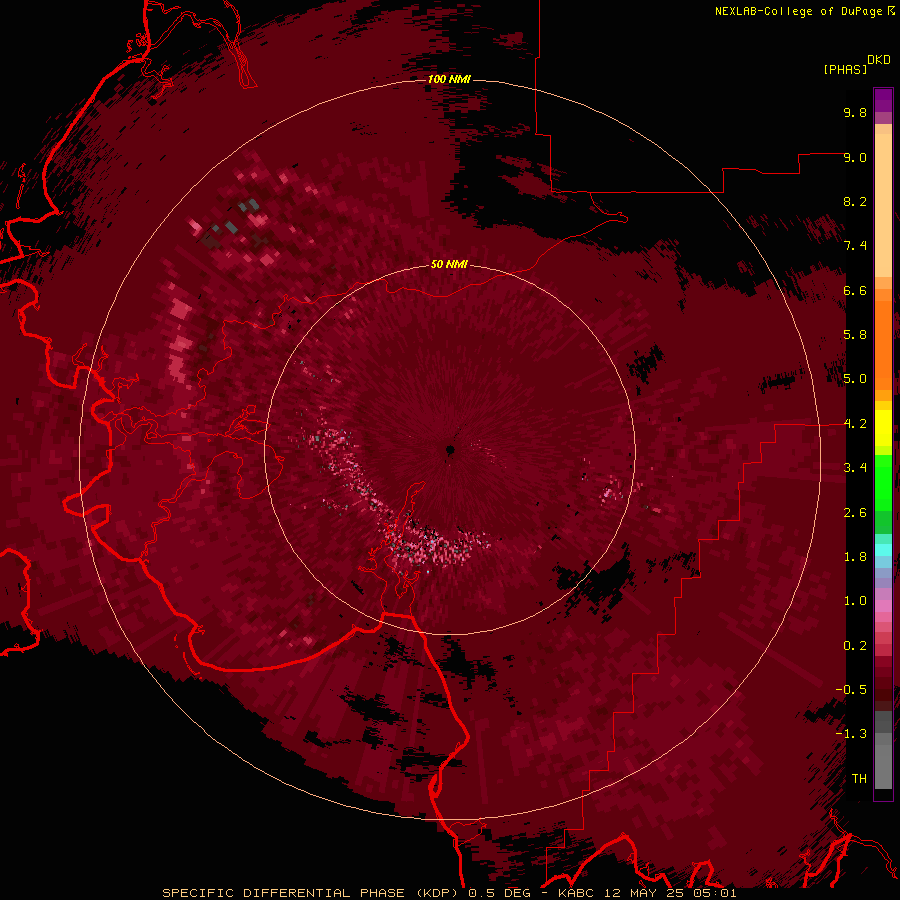Click the Specific Differential Phase caption text
Screen dimensions: 900x900
pos(449,893)
